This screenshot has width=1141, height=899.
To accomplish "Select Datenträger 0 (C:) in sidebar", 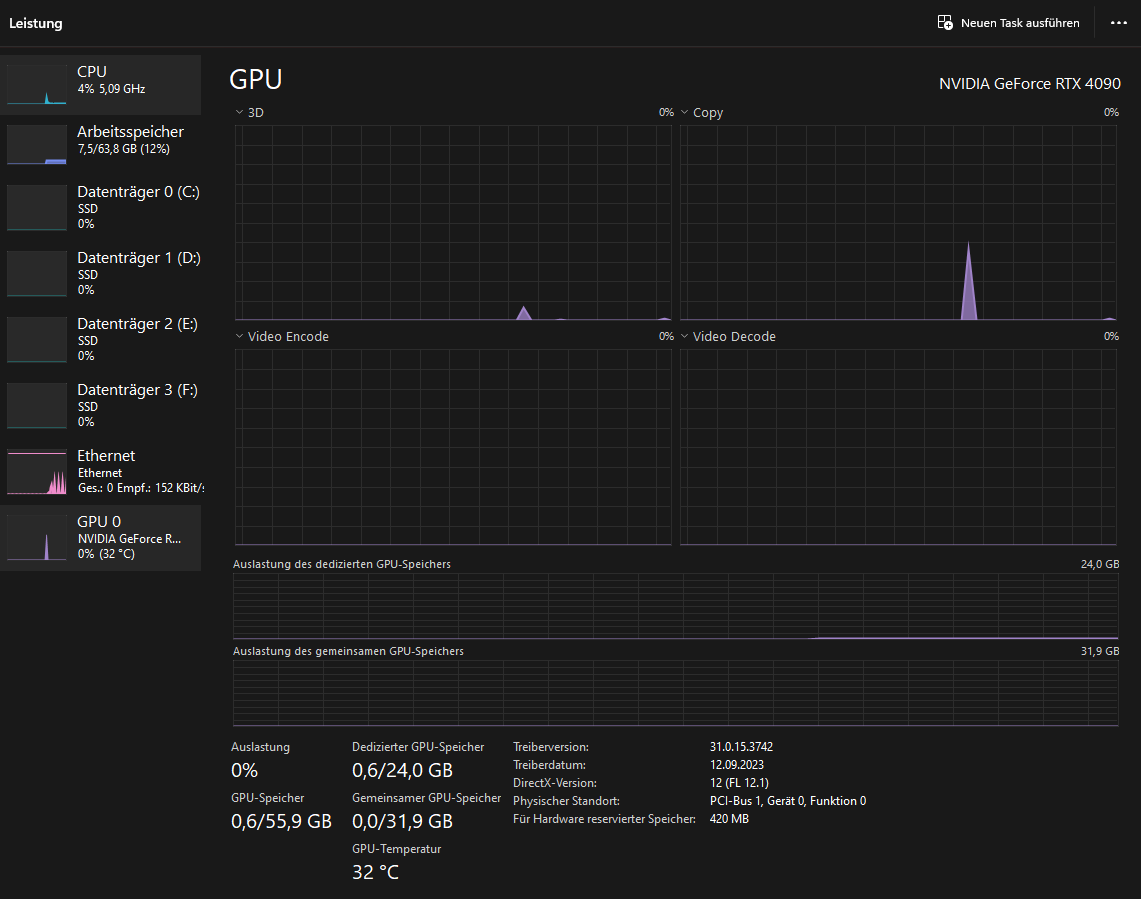I will coord(101,207).
